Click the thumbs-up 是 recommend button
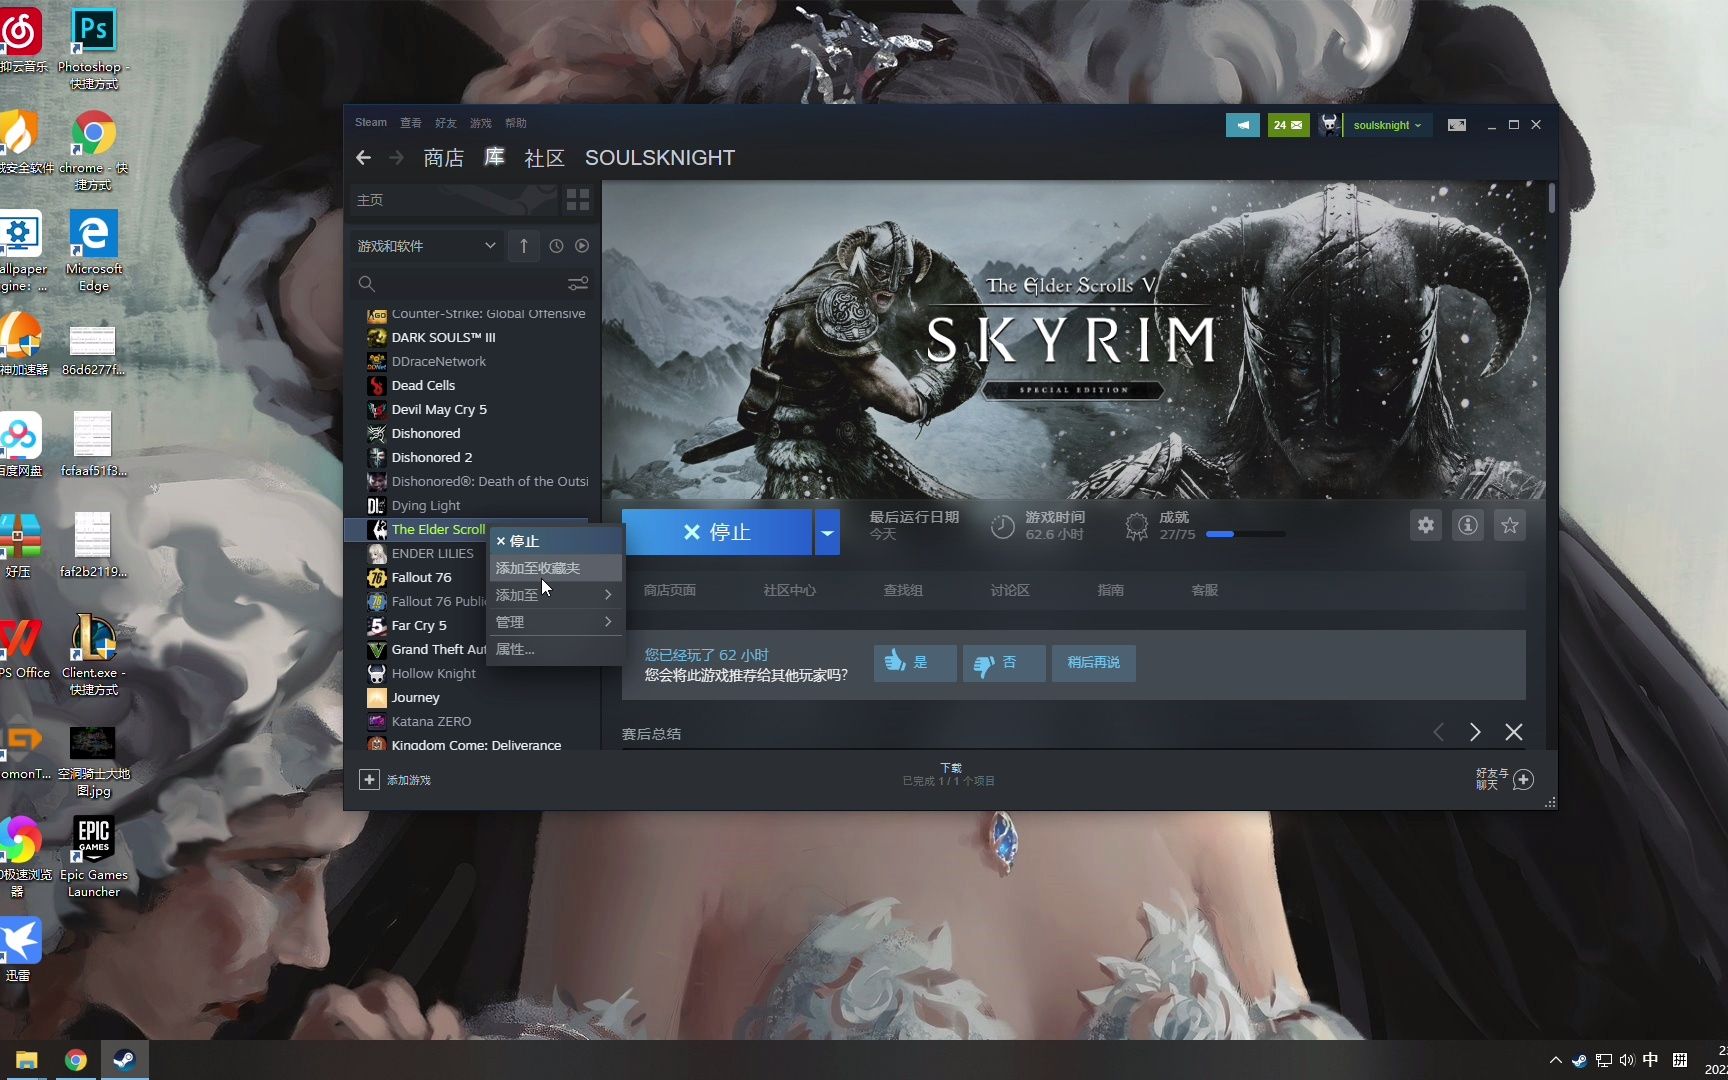 [915, 663]
